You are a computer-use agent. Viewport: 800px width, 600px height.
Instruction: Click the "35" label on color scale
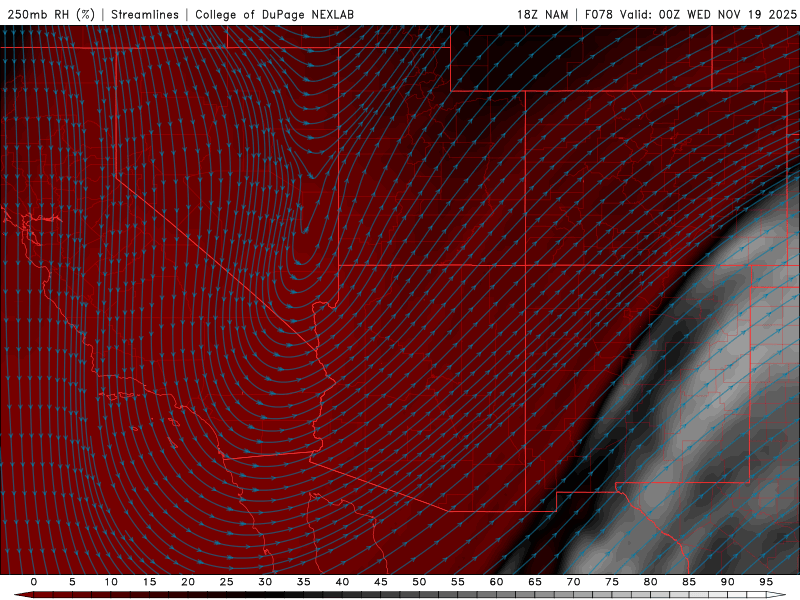click(304, 582)
